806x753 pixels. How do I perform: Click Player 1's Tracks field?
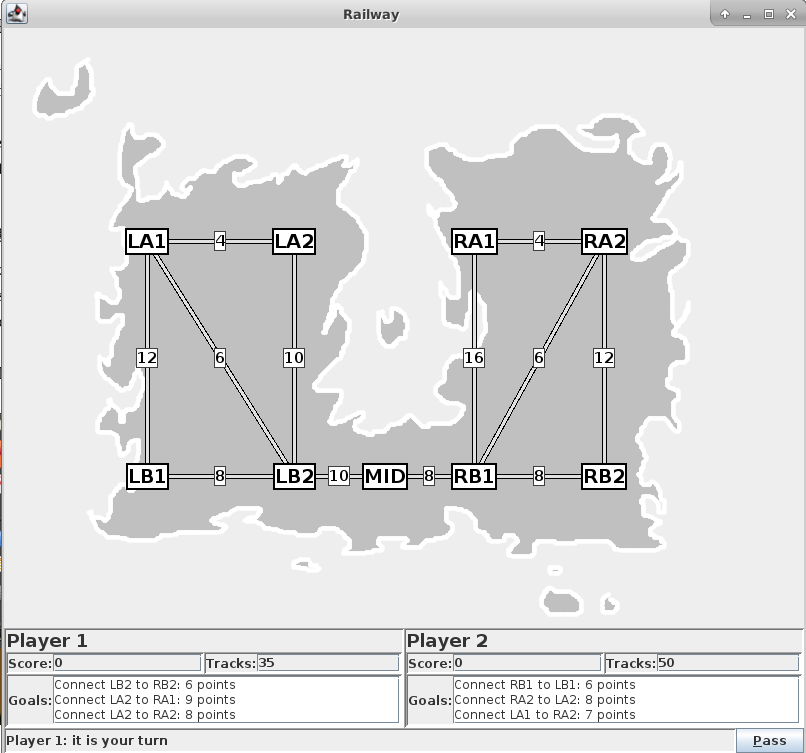tap(327, 663)
